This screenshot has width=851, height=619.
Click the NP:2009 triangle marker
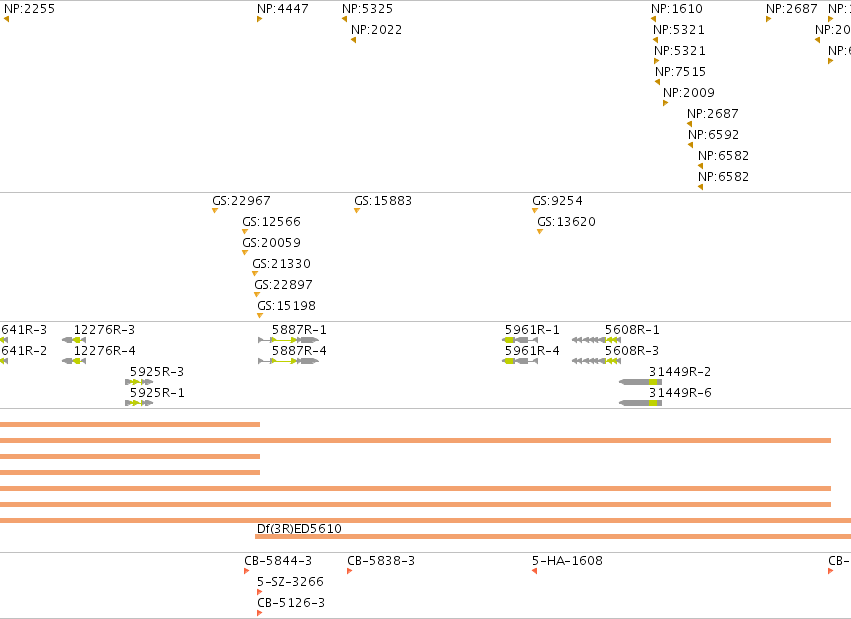click(x=665, y=103)
